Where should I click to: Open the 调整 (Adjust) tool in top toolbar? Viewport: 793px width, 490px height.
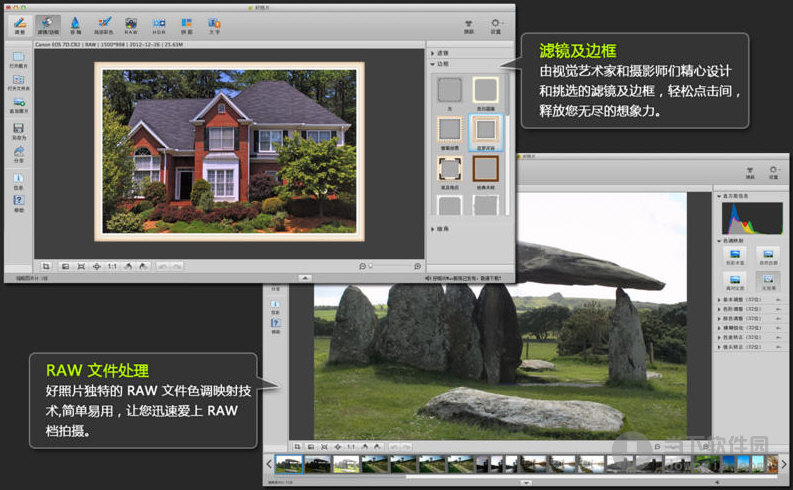pos(20,24)
